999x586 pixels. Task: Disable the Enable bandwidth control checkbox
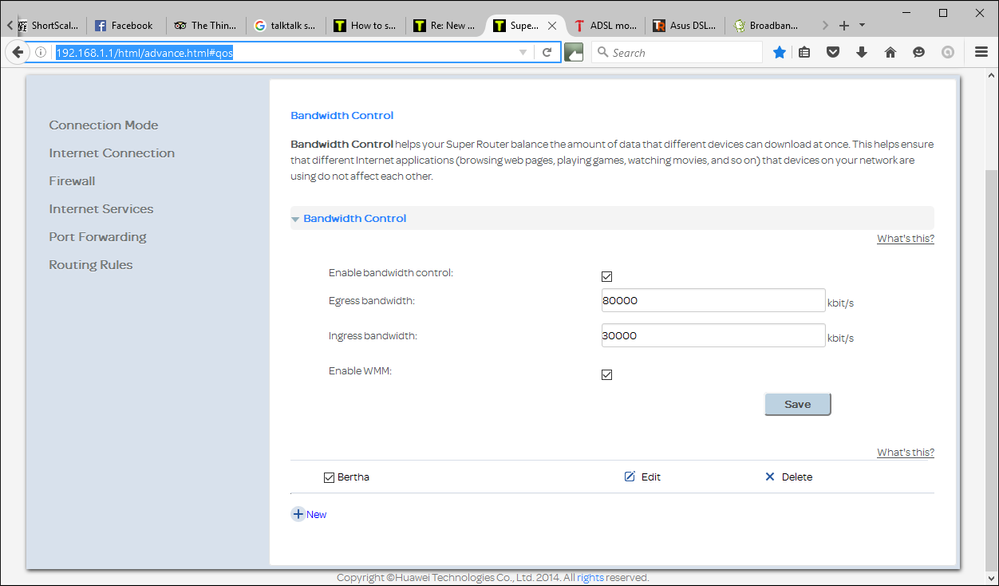coord(607,277)
